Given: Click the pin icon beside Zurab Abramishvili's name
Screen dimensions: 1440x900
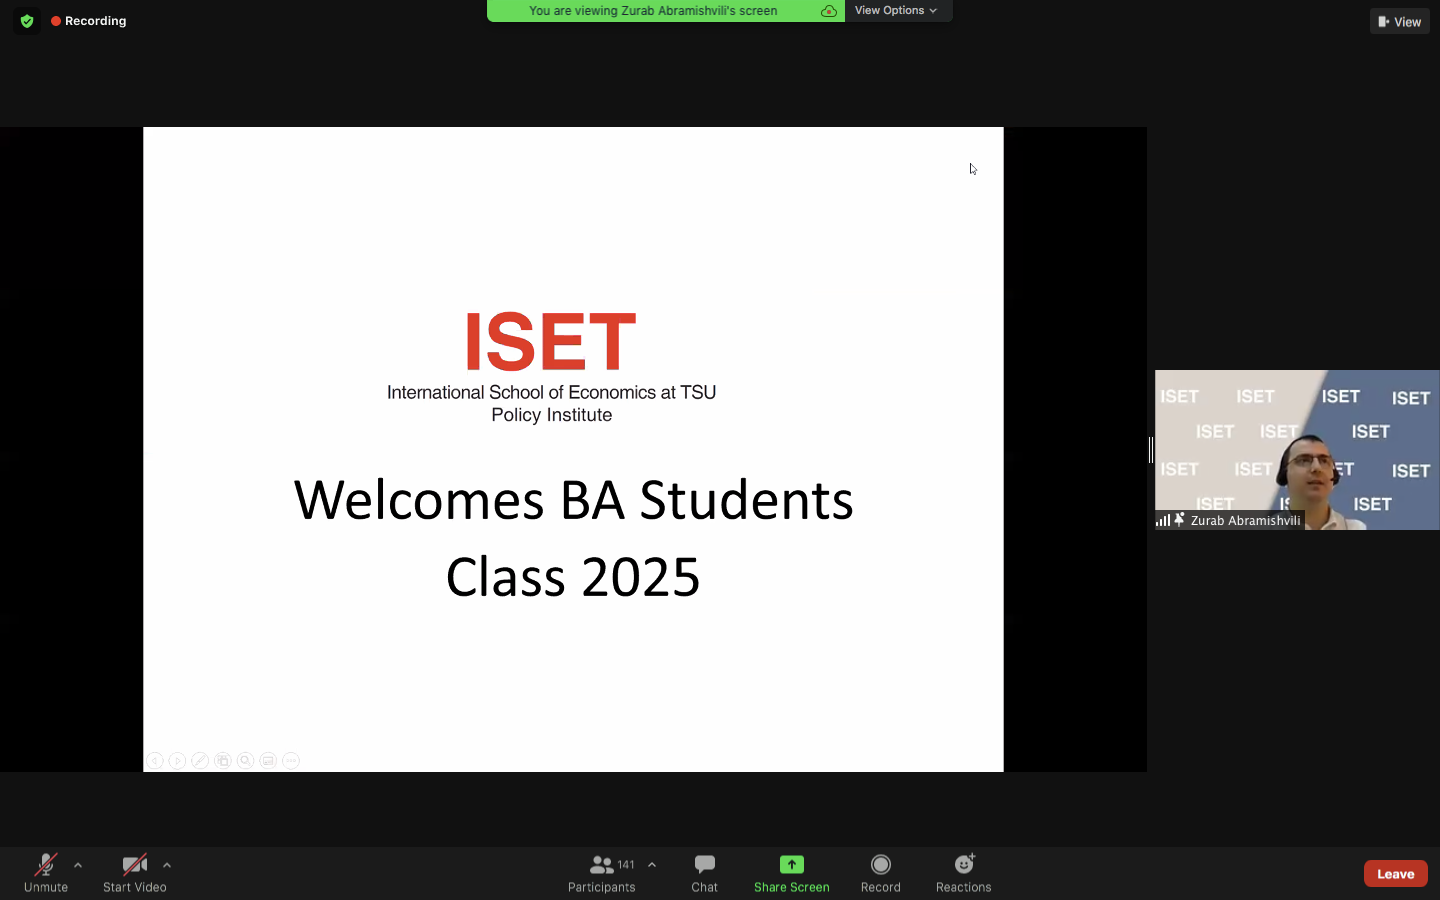Looking at the screenshot, I should [x=1180, y=520].
